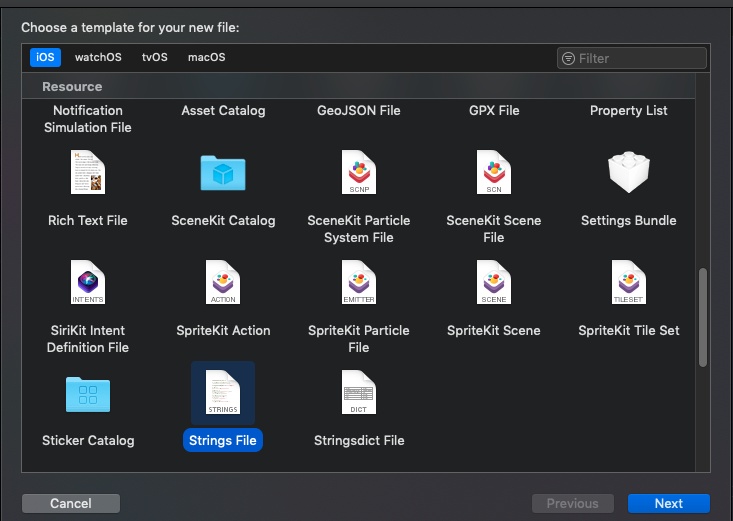
Task: Focus the Filter text field
Action: (632, 58)
